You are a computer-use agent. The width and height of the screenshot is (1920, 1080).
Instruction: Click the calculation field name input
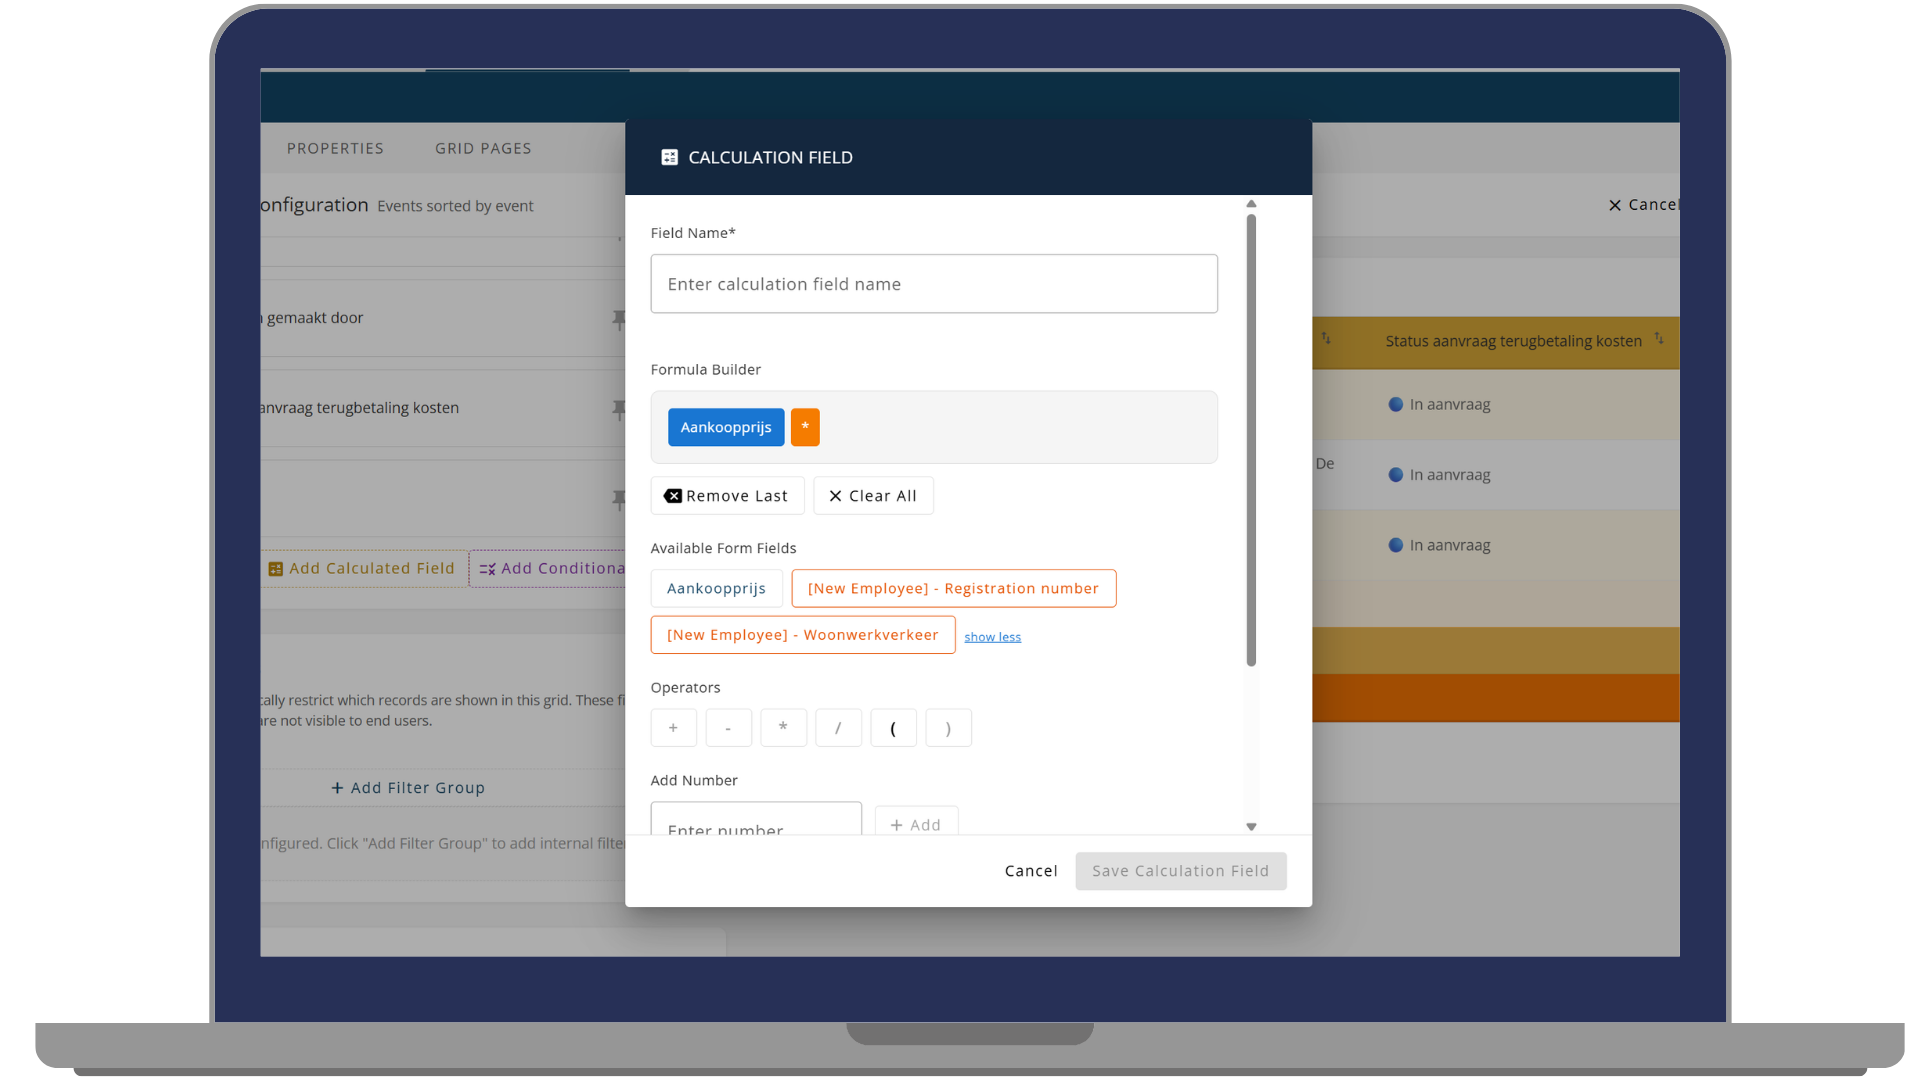[933, 284]
